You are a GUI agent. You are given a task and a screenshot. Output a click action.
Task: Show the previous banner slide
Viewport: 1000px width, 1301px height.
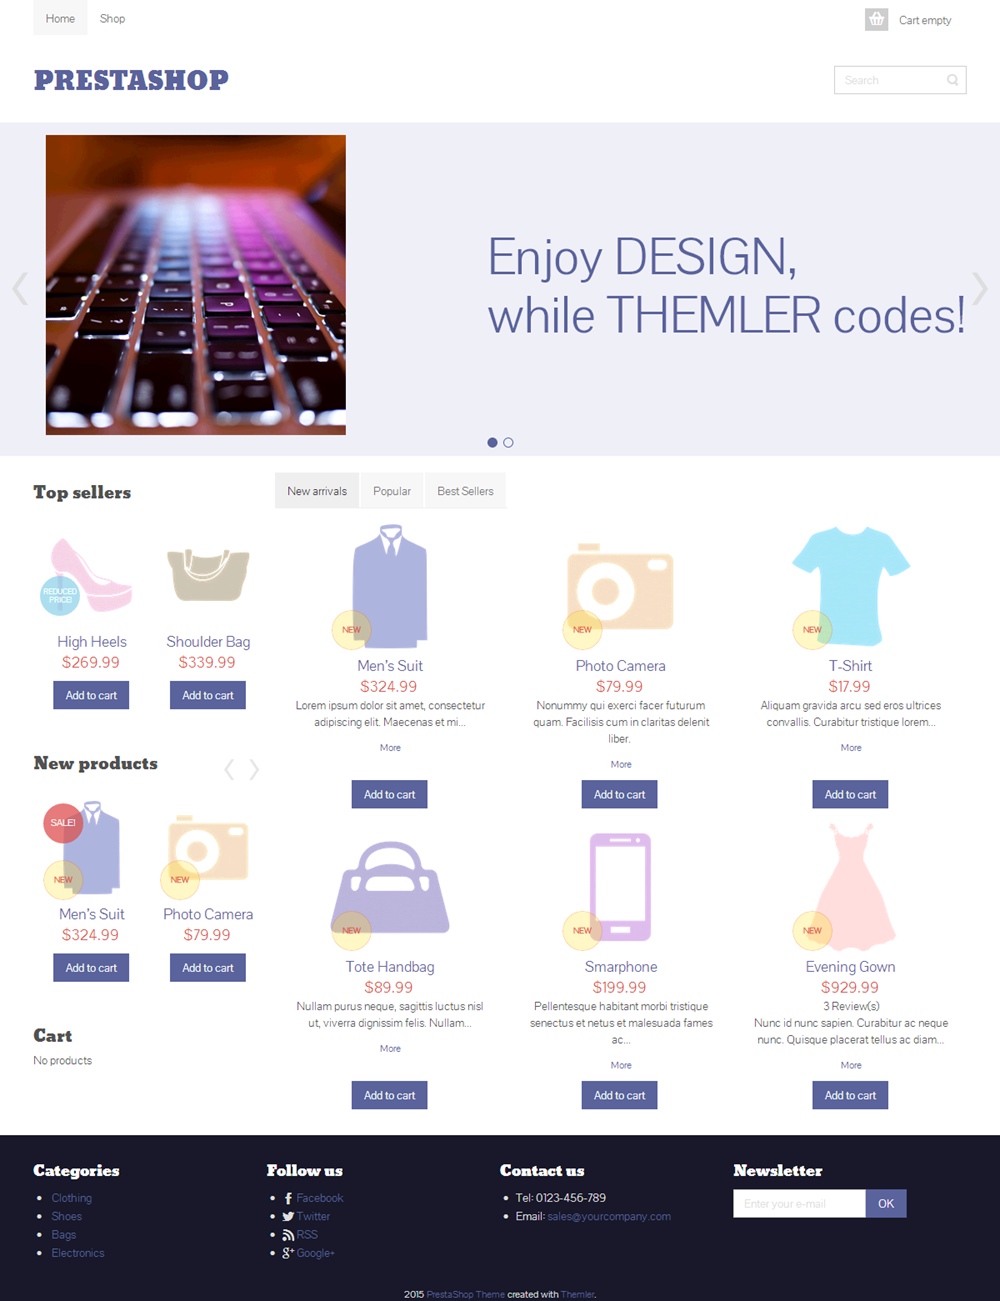click(x=19, y=288)
